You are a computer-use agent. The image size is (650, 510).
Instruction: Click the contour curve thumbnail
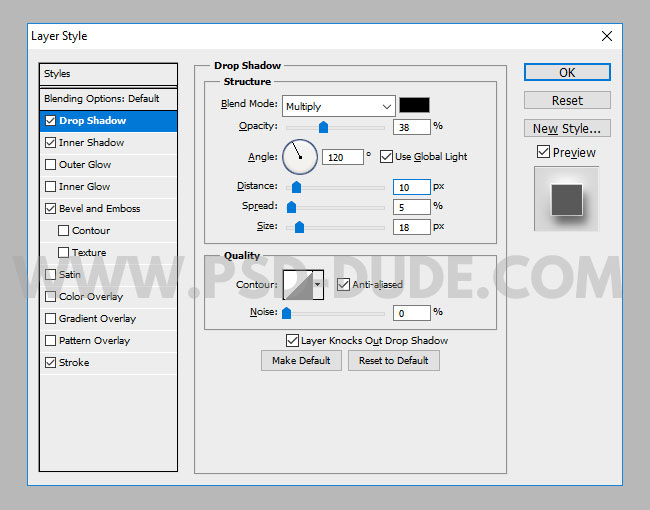(x=298, y=285)
